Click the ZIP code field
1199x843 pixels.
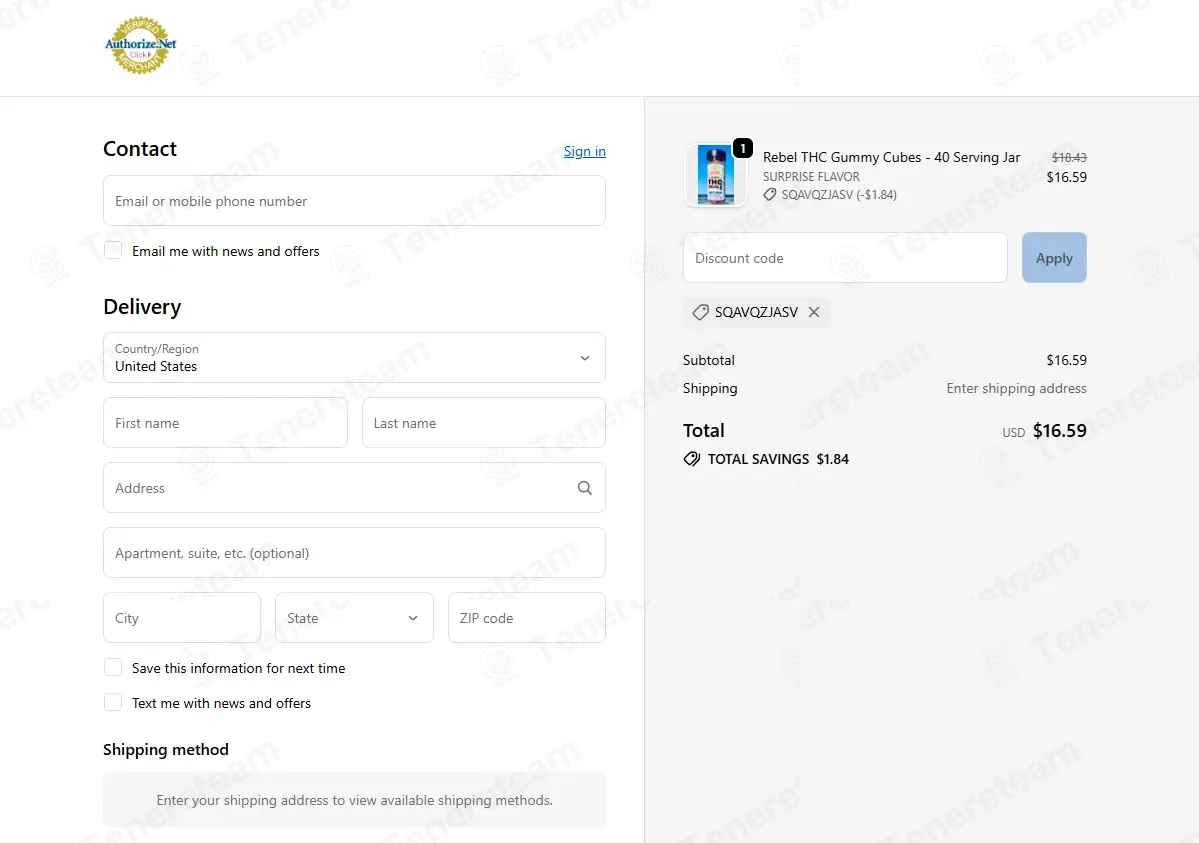coord(526,617)
